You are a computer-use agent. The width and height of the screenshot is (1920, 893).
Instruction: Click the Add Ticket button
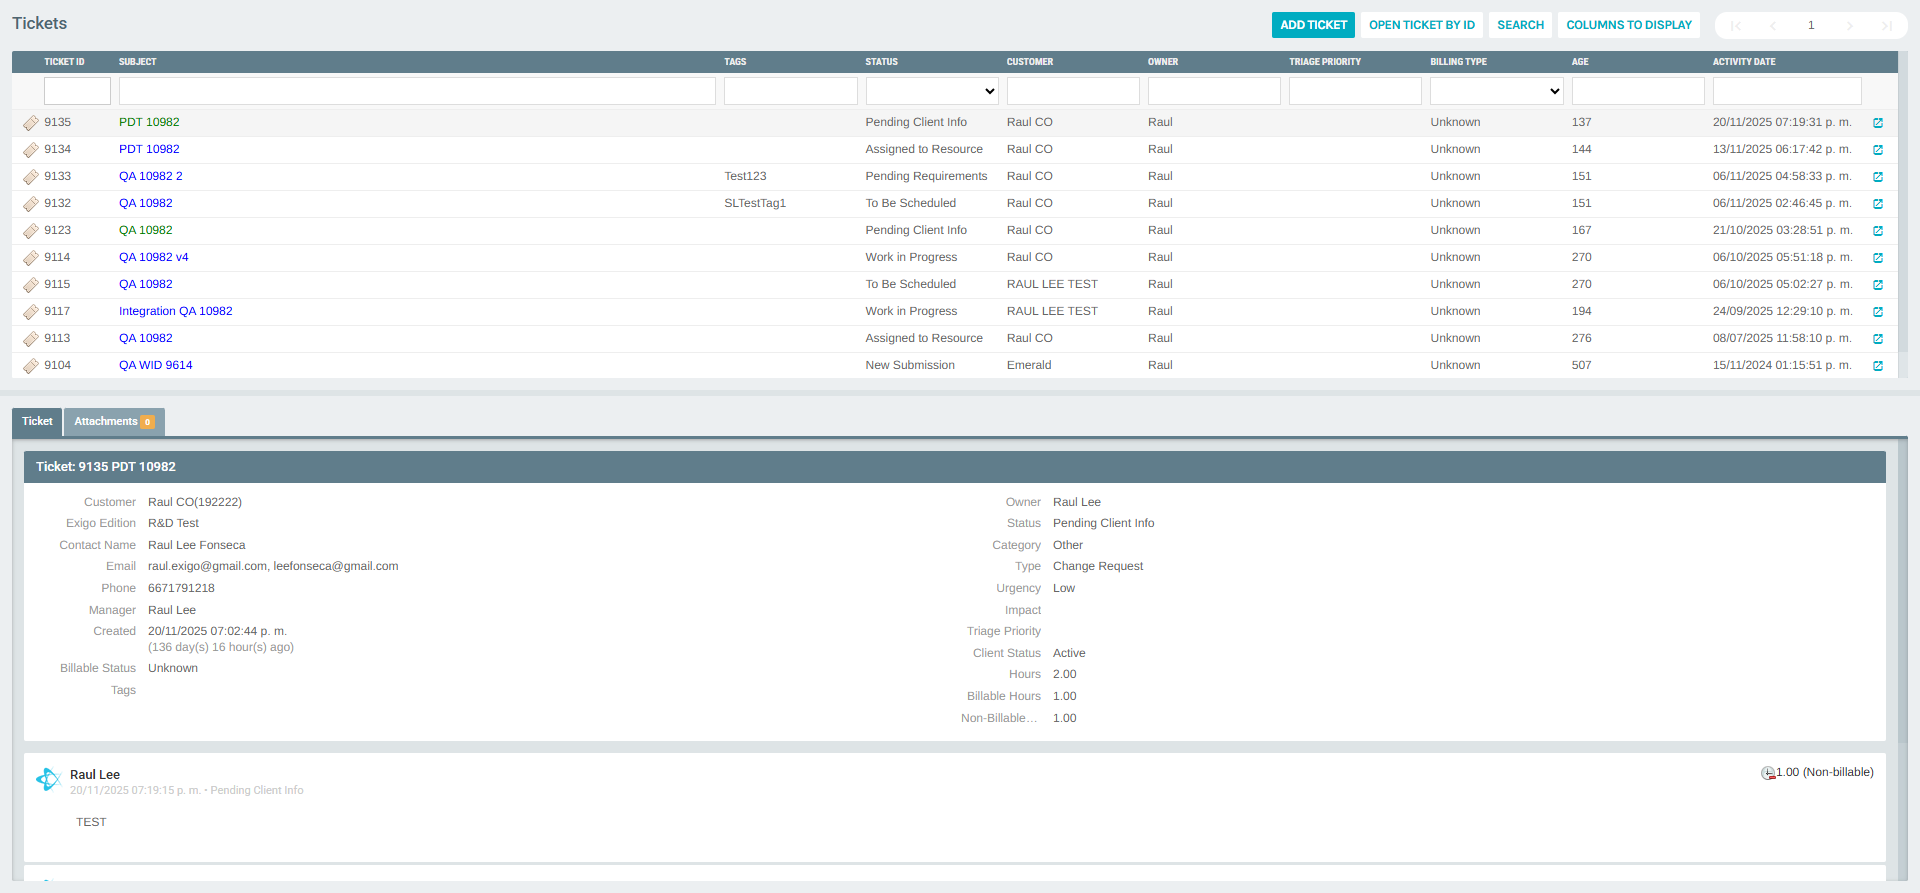pos(1312,25)
